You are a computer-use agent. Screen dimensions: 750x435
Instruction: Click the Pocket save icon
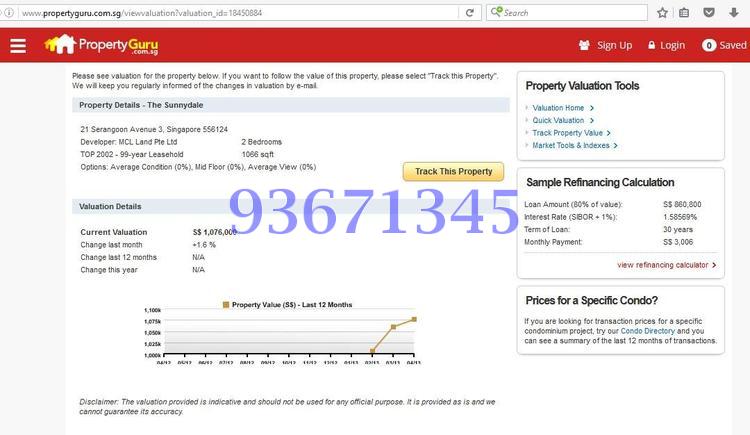click(709, 12)
